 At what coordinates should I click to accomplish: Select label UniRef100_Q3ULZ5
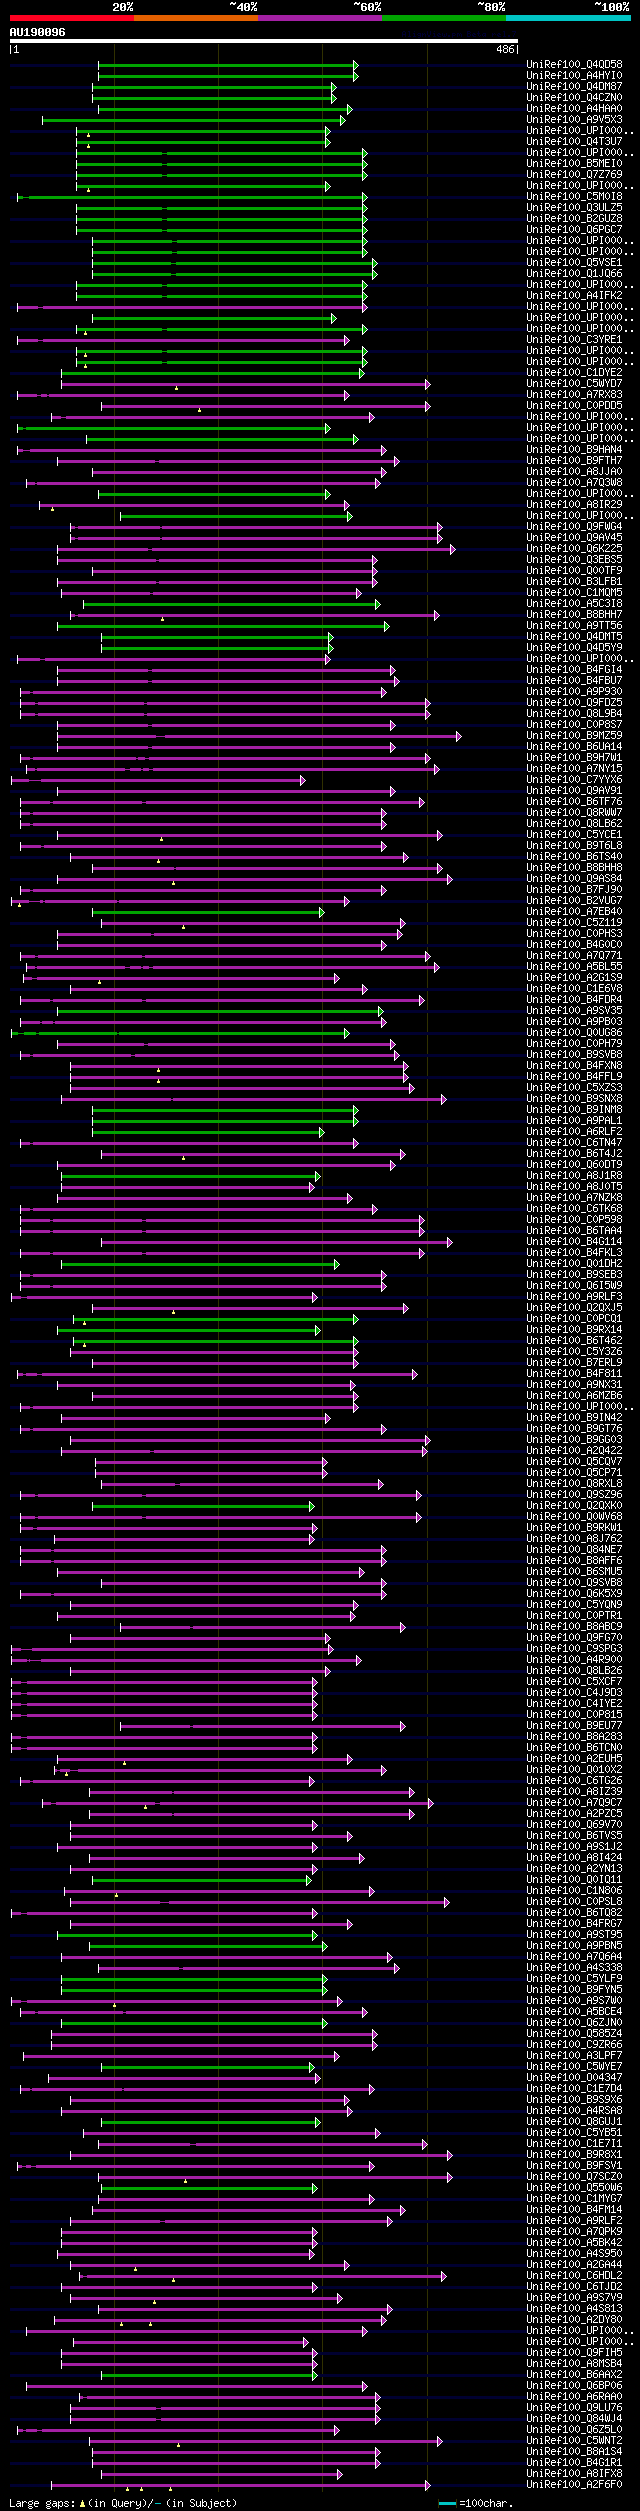tap(574, 208)
